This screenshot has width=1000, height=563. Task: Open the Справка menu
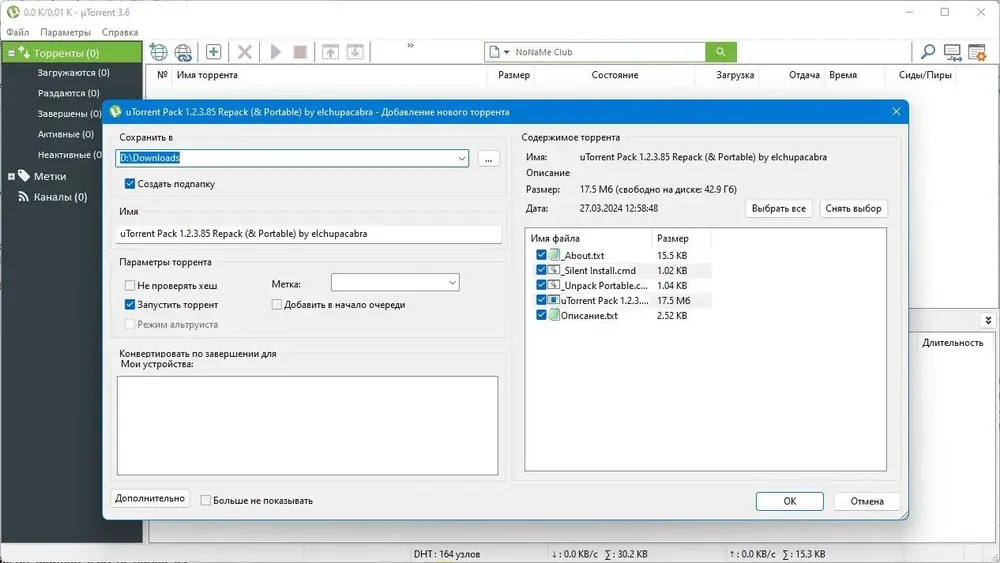point(120,32)
